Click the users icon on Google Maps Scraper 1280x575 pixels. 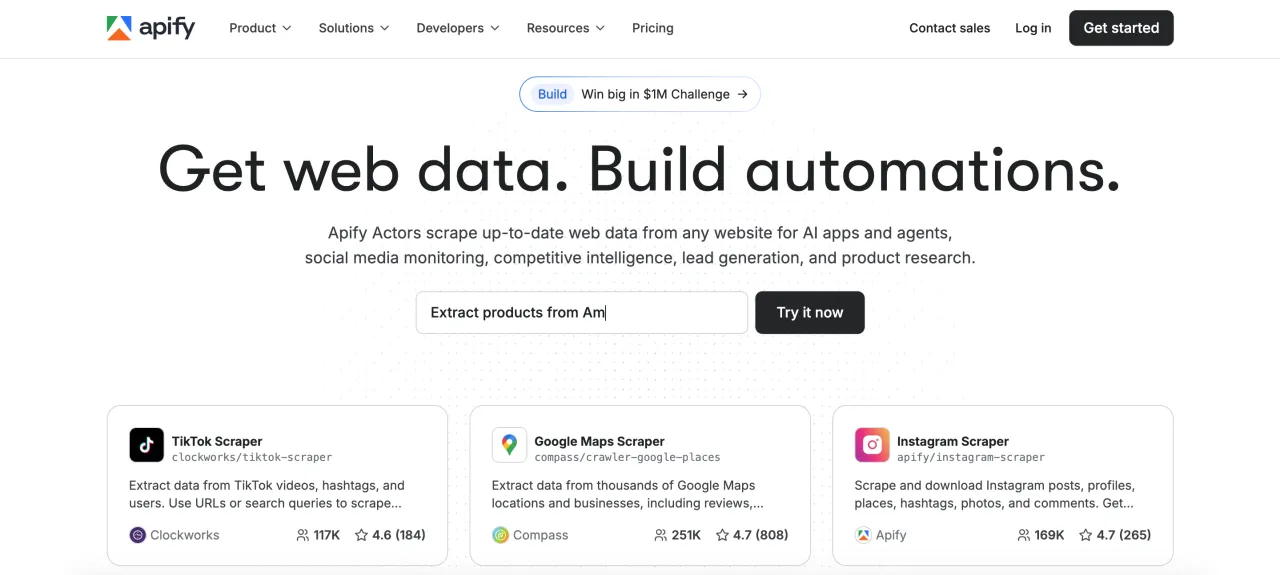660,535
